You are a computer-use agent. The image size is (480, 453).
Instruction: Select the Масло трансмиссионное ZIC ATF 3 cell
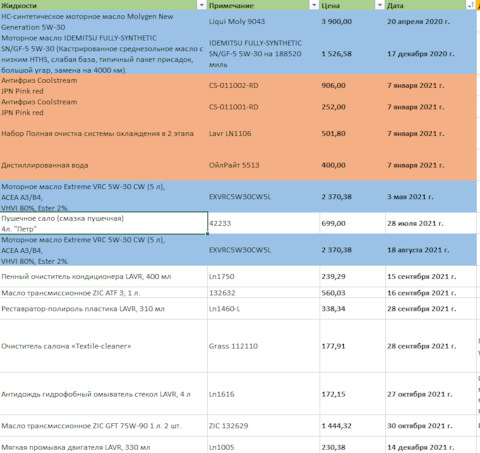(x=103, y=292)
